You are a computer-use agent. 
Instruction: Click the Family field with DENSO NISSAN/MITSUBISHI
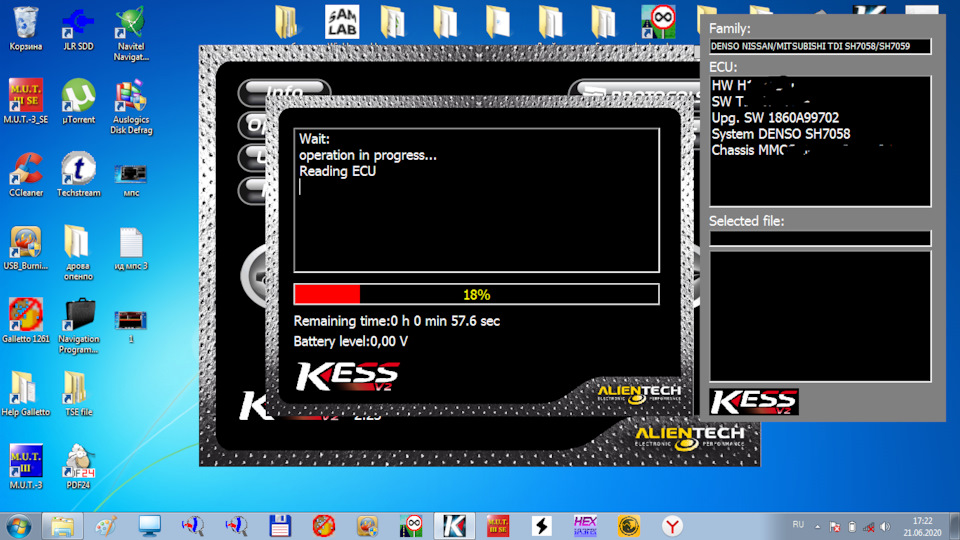(820, 46)
